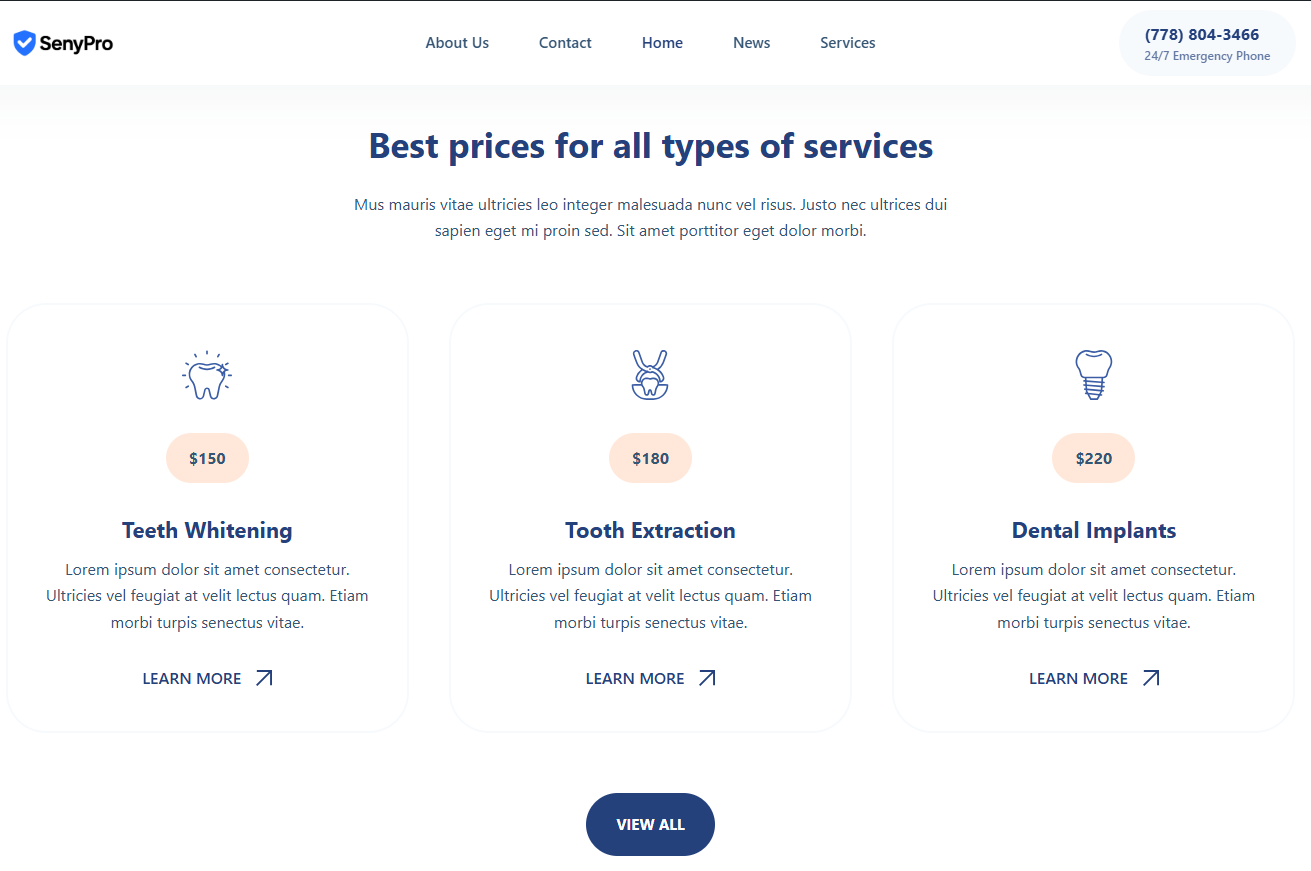The width and height of the screenshot is (1311, 871).
Task: Click the SenyPro shield logo icon
Action: tap(25, 43)
